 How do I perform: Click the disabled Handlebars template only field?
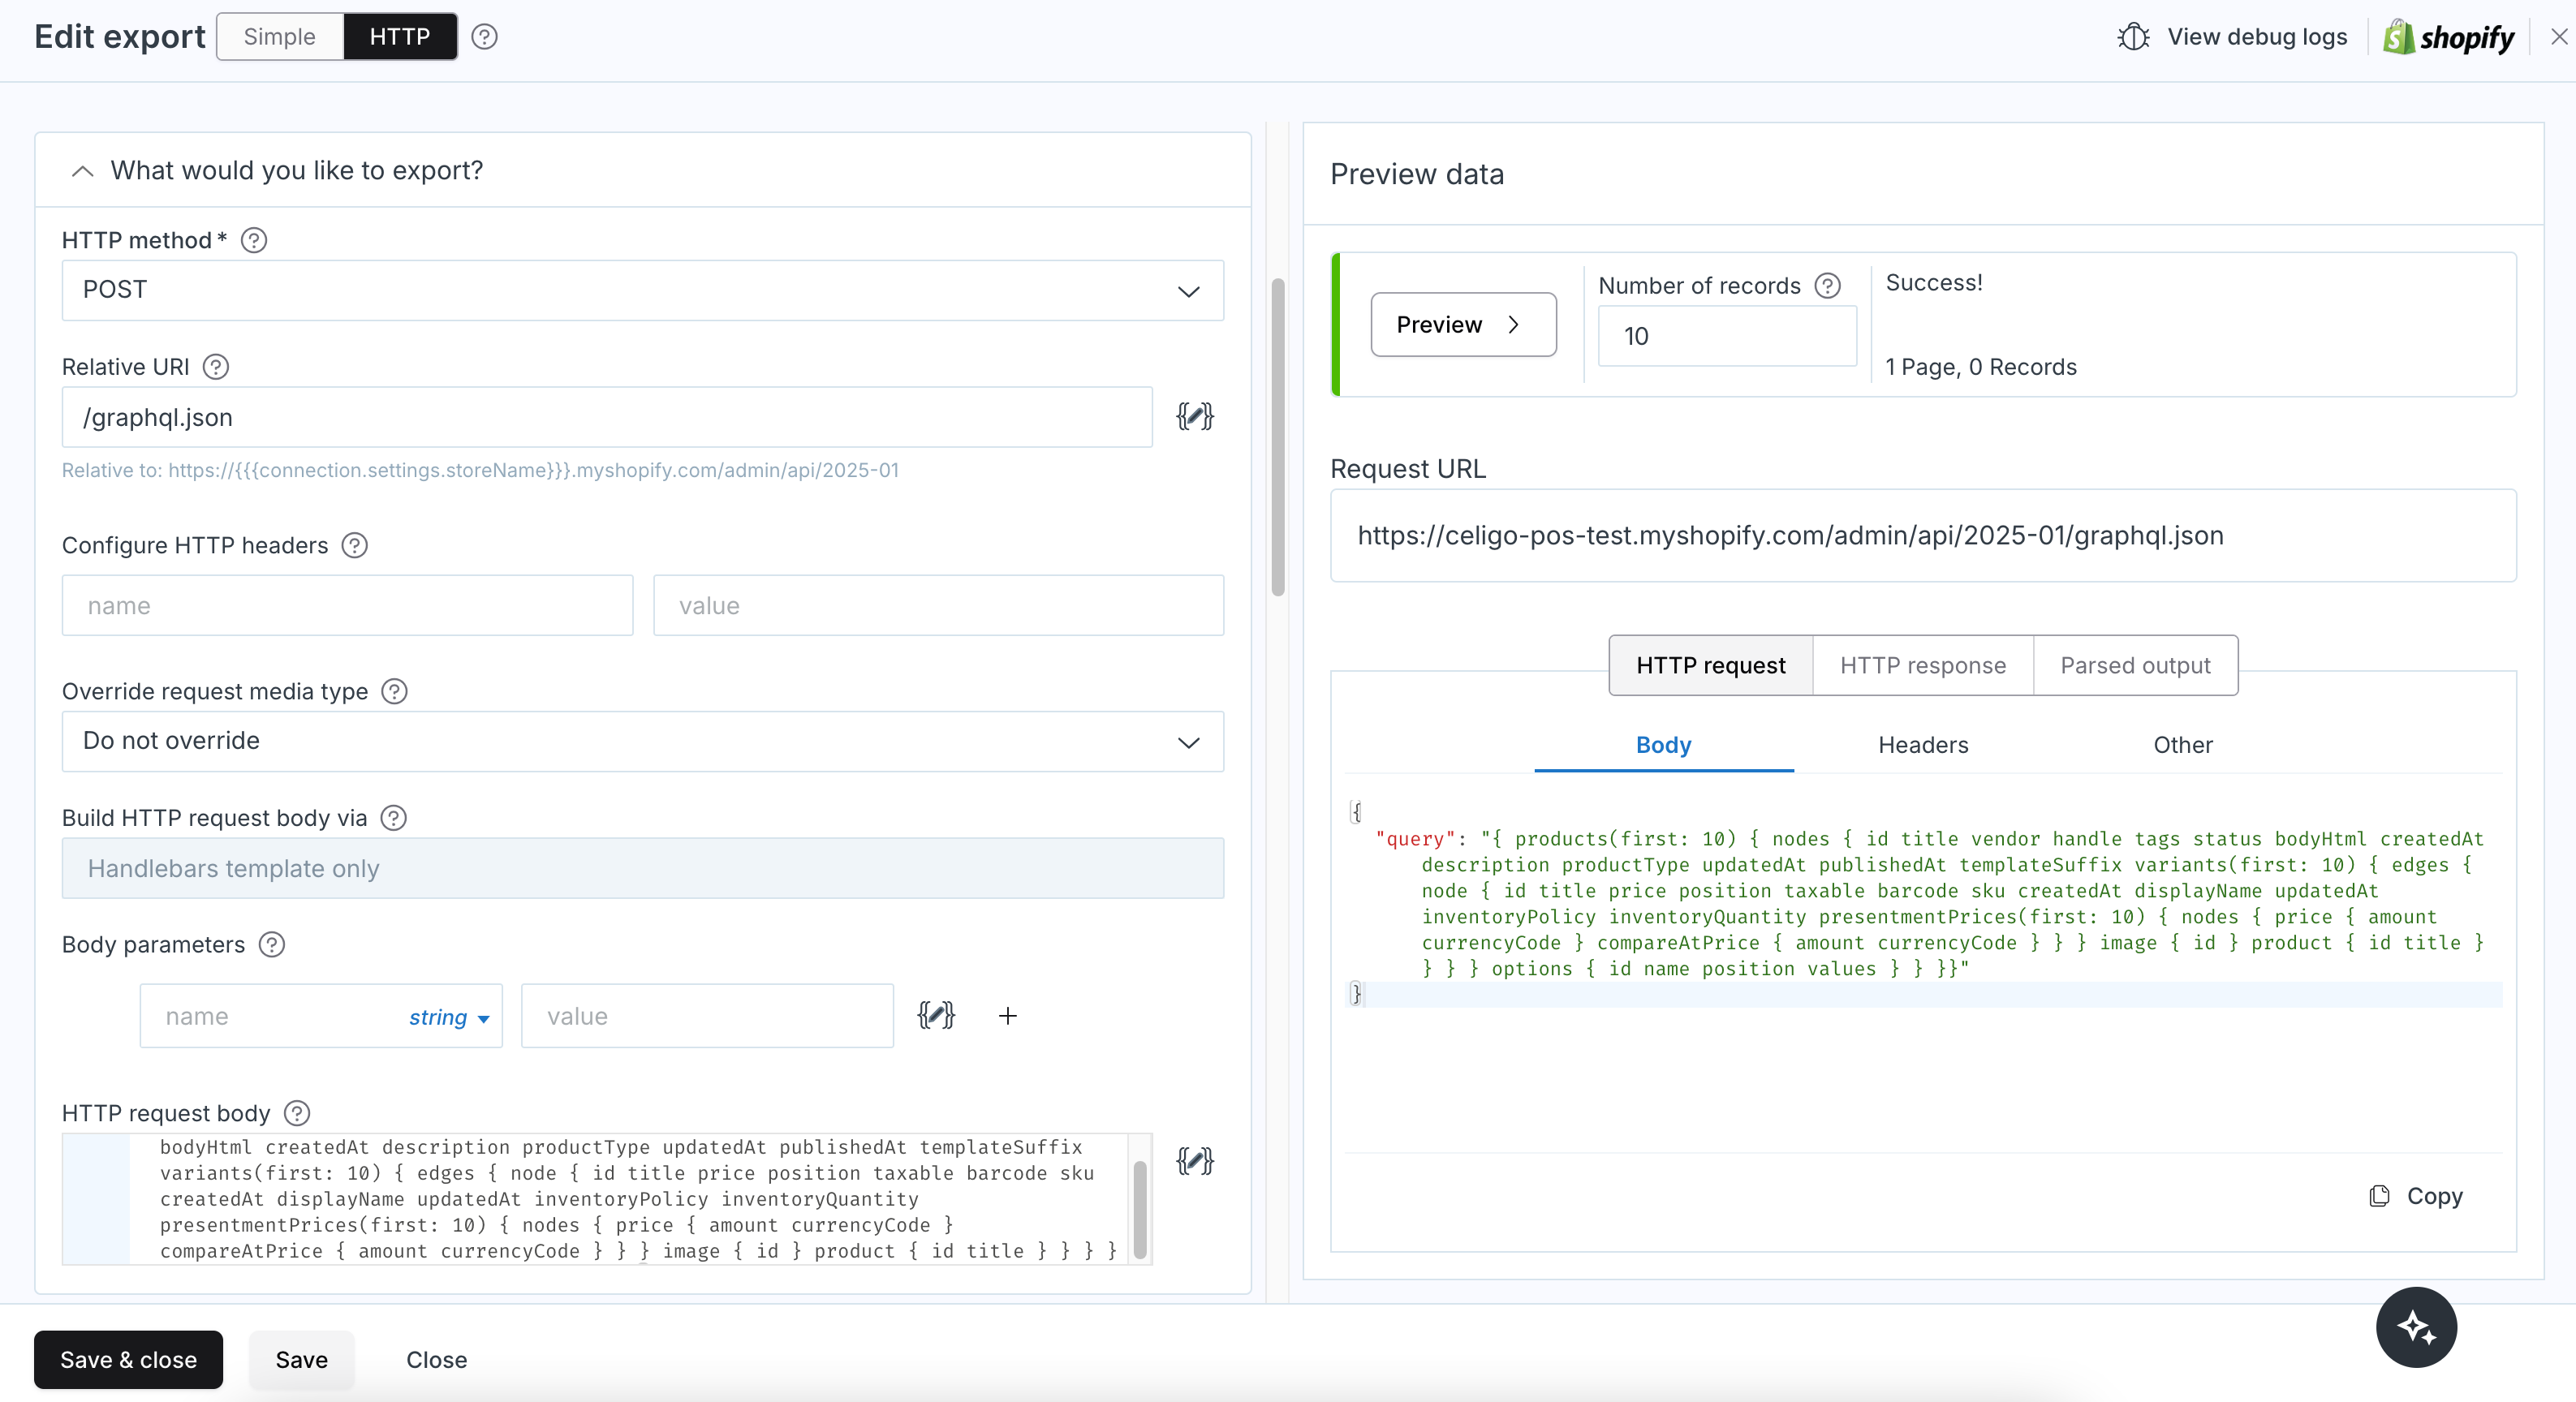[642, 868]
